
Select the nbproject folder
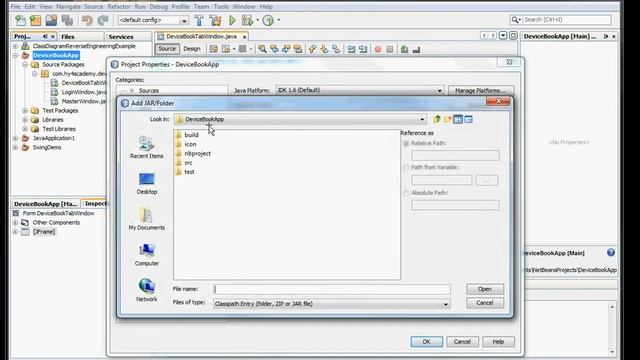193,153
